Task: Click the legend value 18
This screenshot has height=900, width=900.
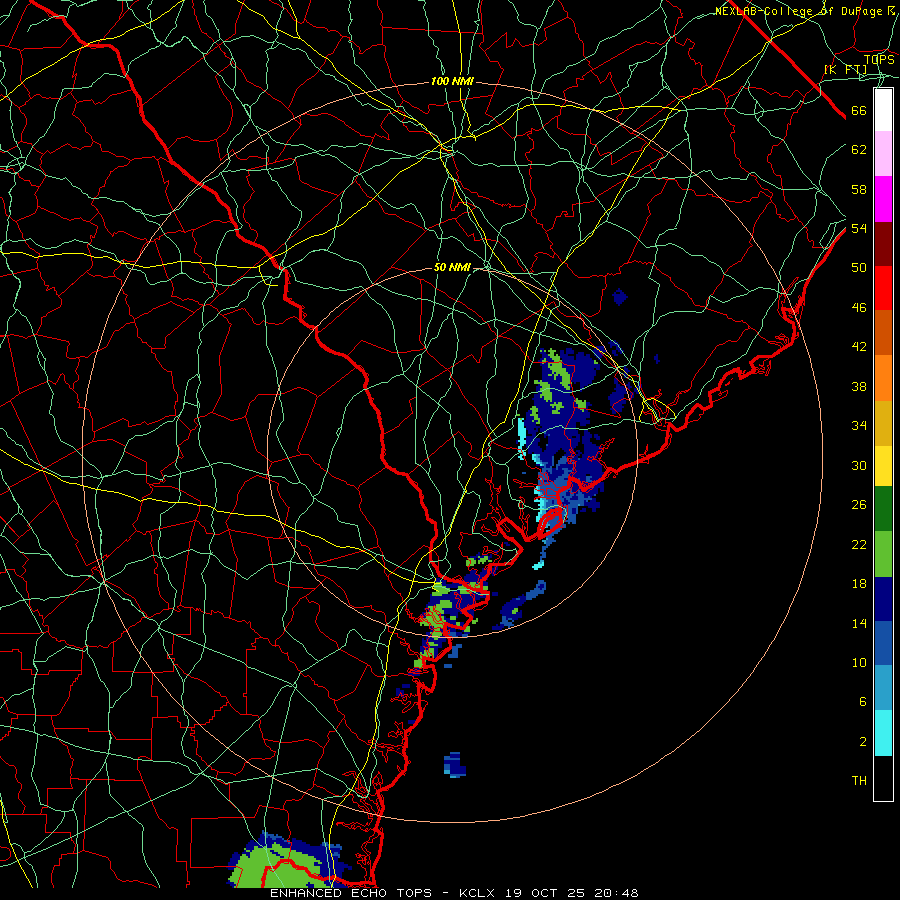Action: (x=859, y=584)
